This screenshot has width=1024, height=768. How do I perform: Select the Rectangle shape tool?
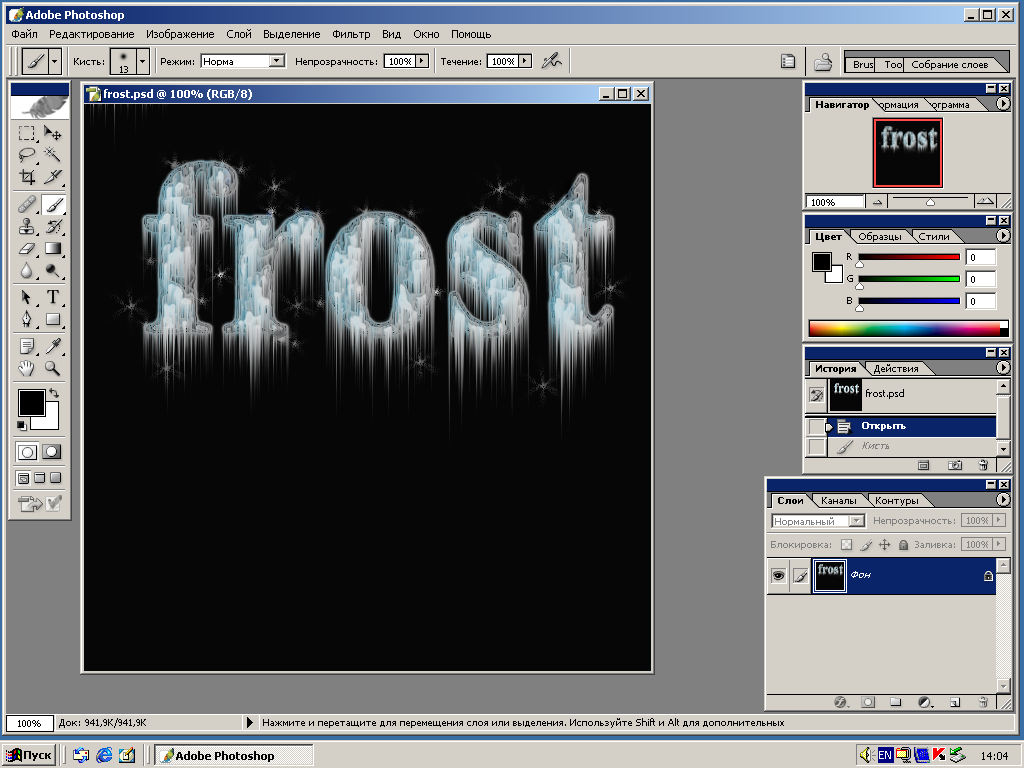[x=53, y=319]
